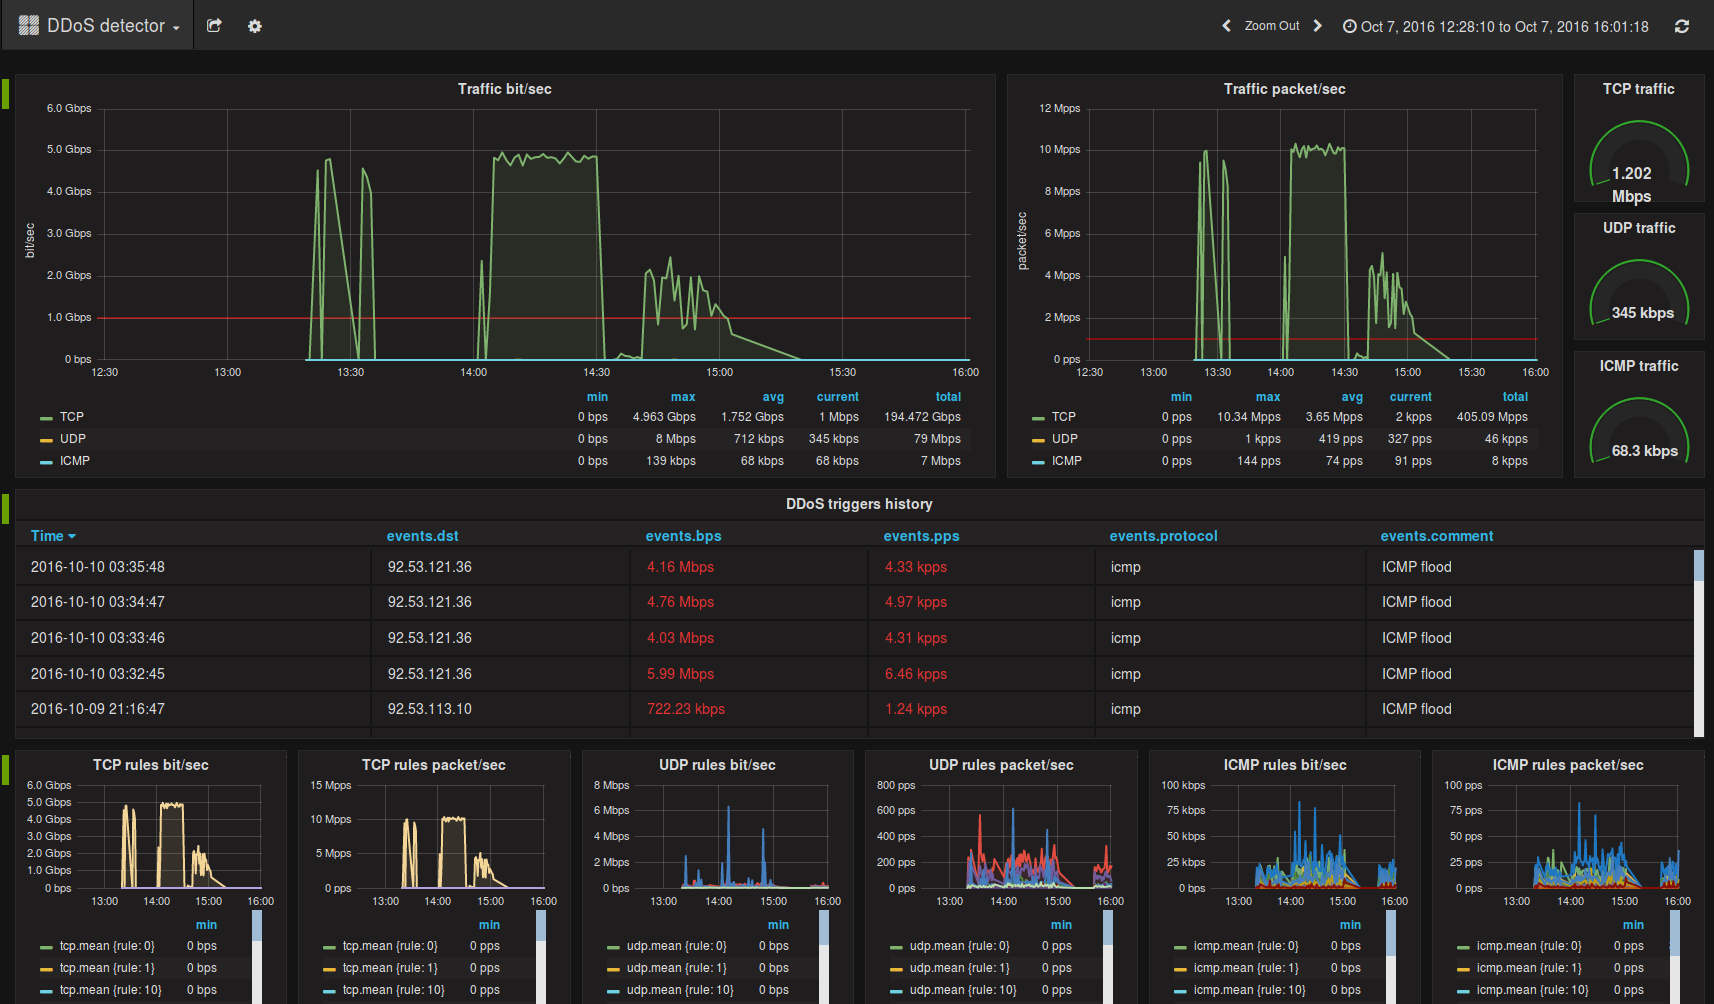Image resolution: width=1714 pixels, height=1004 pixels.
Task: Click the share dashboard icon
Action: coord(214,26)
